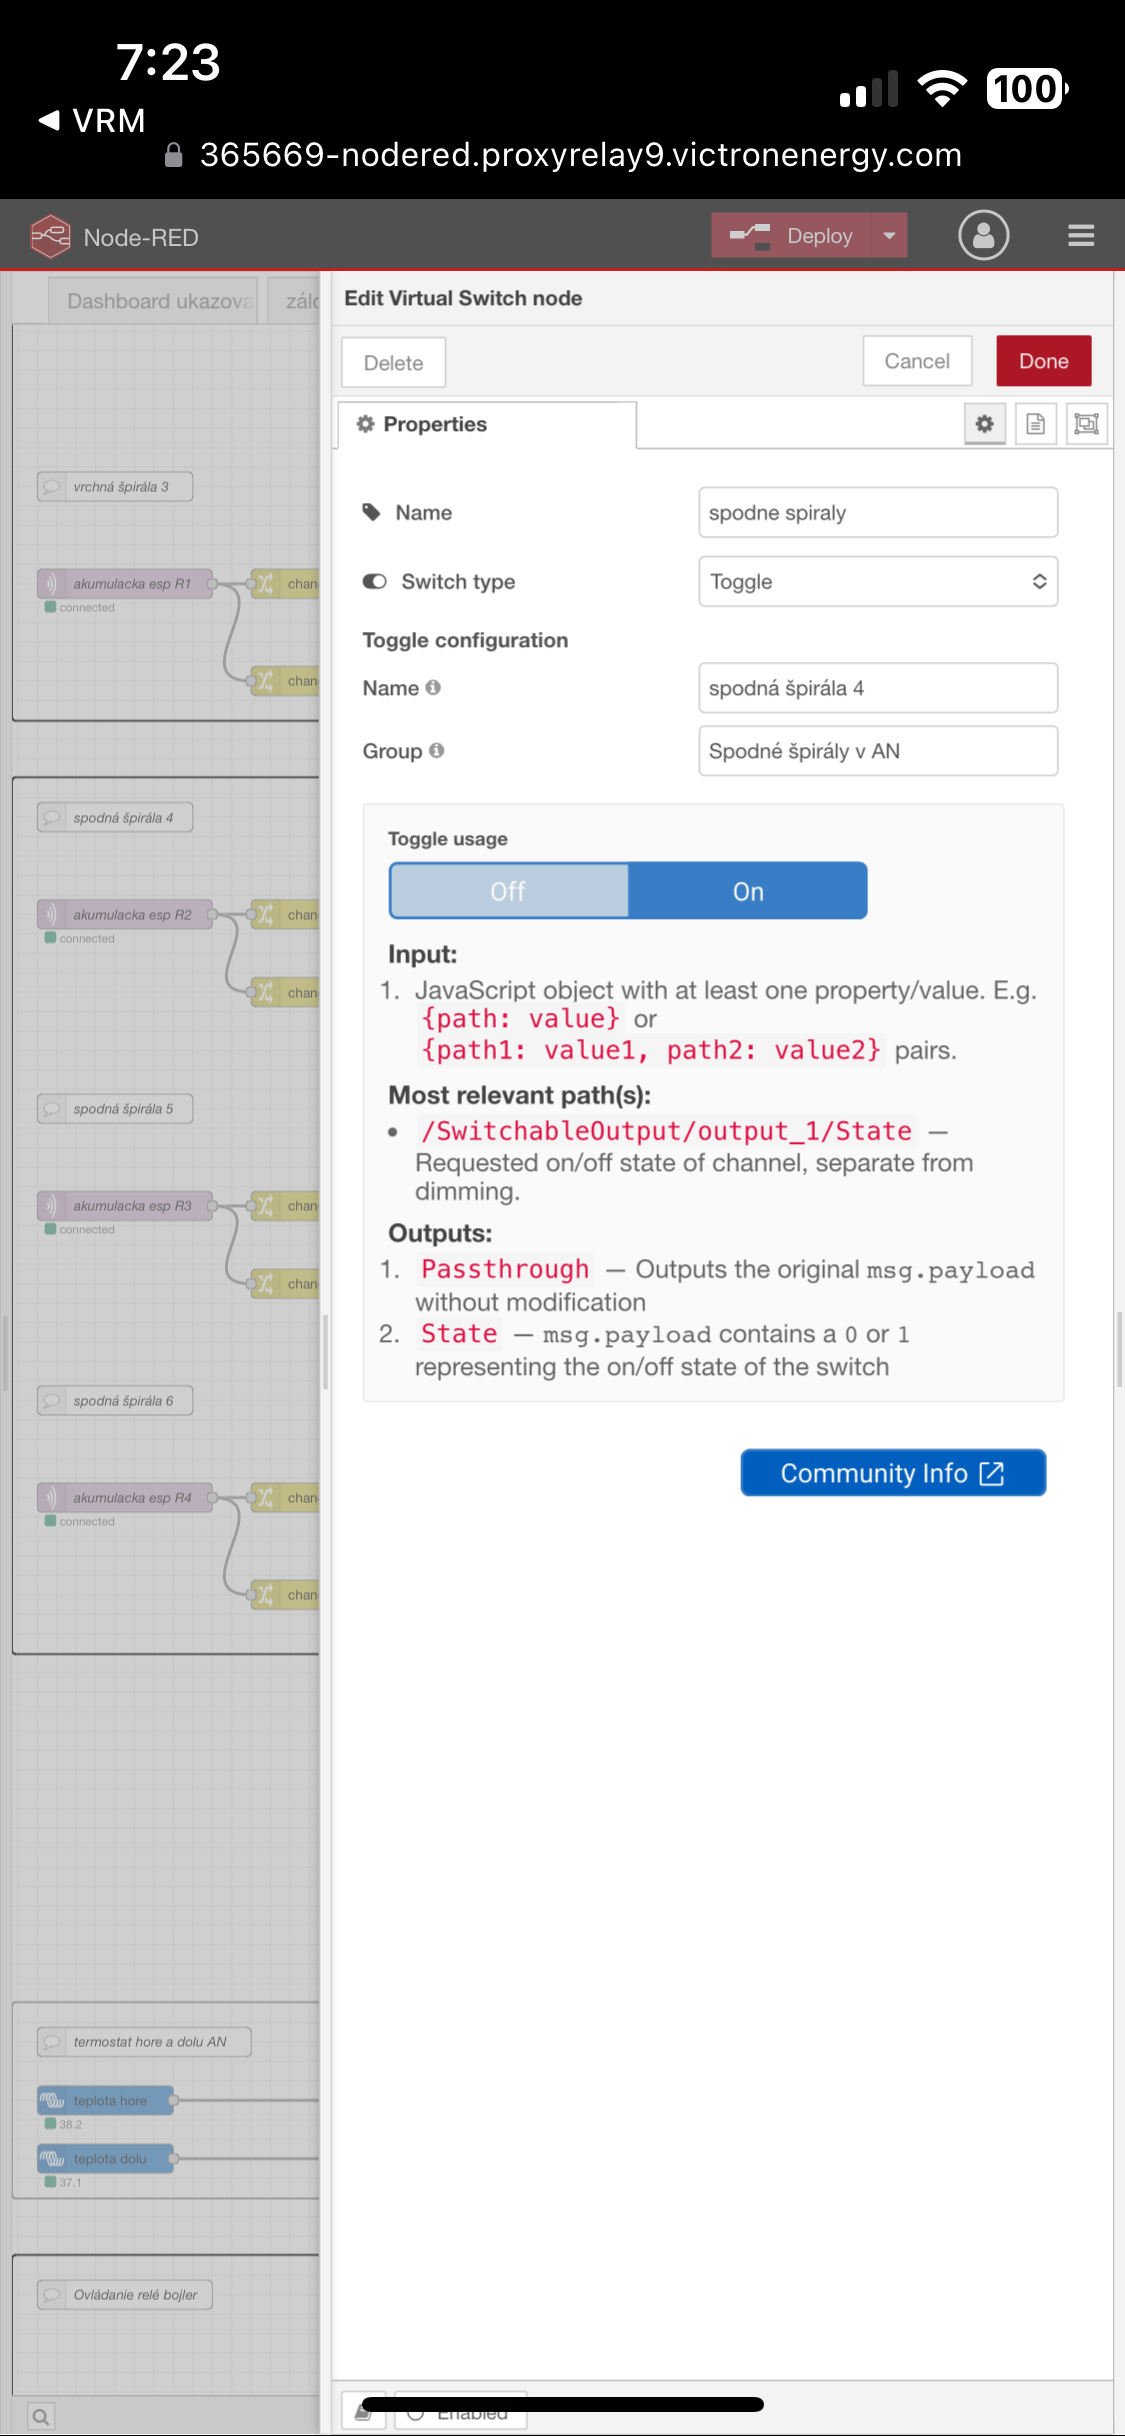Viewport: 1125px width, 2436px height.
Task: Cancel editing the Virtual Switch node
Action: (916, 361)
